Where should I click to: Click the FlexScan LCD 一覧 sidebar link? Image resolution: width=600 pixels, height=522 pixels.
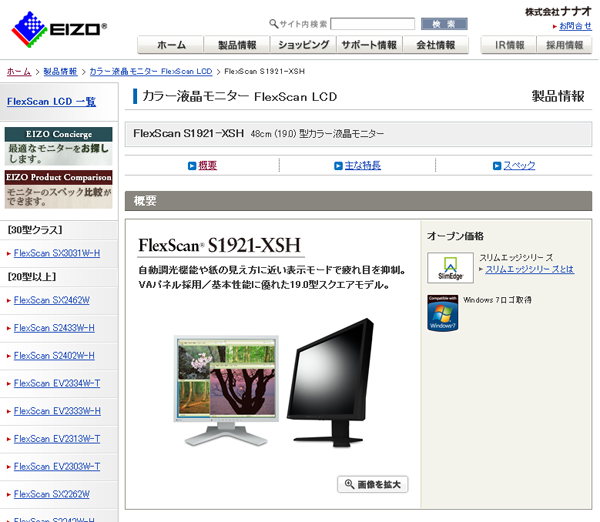tap(51, 101)
